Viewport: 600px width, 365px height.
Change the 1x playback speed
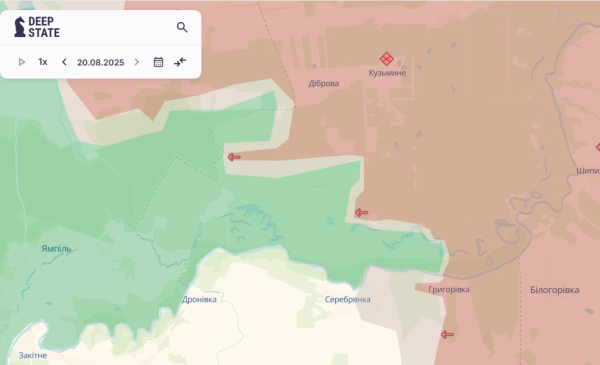click(x=43, y=62)
